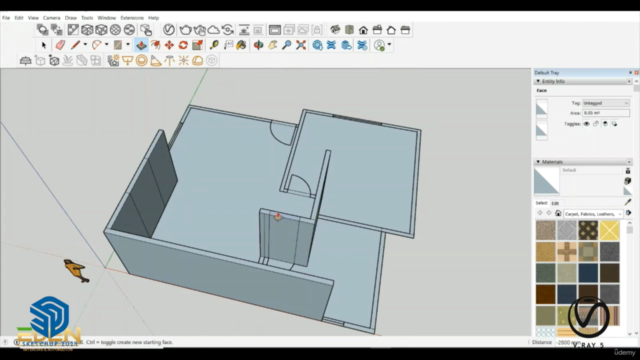Show the V-Ray frame buffer
Image resolution: width=640 pixels, height=360 pixels.
275,29
